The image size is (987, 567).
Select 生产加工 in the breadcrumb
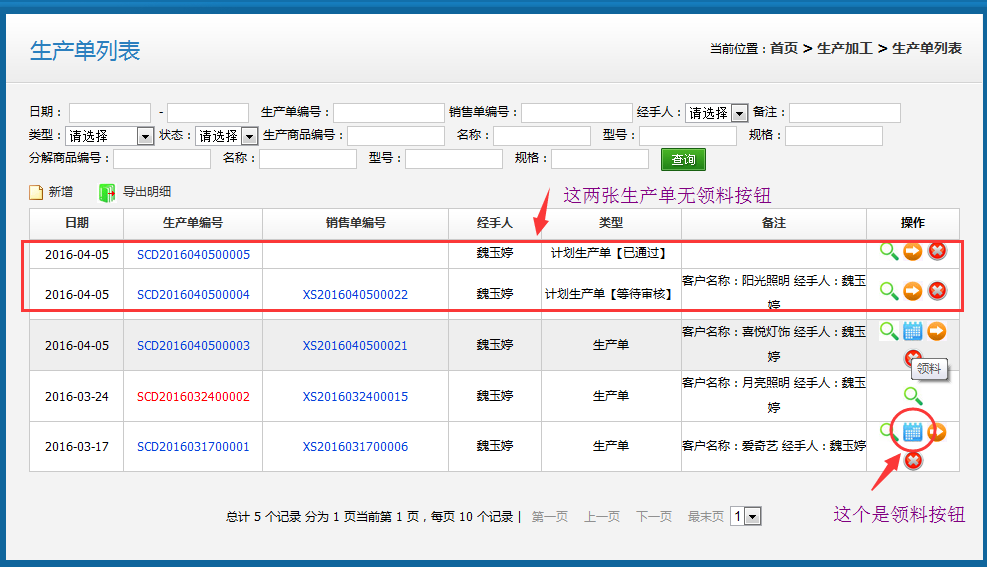[845, 48]
